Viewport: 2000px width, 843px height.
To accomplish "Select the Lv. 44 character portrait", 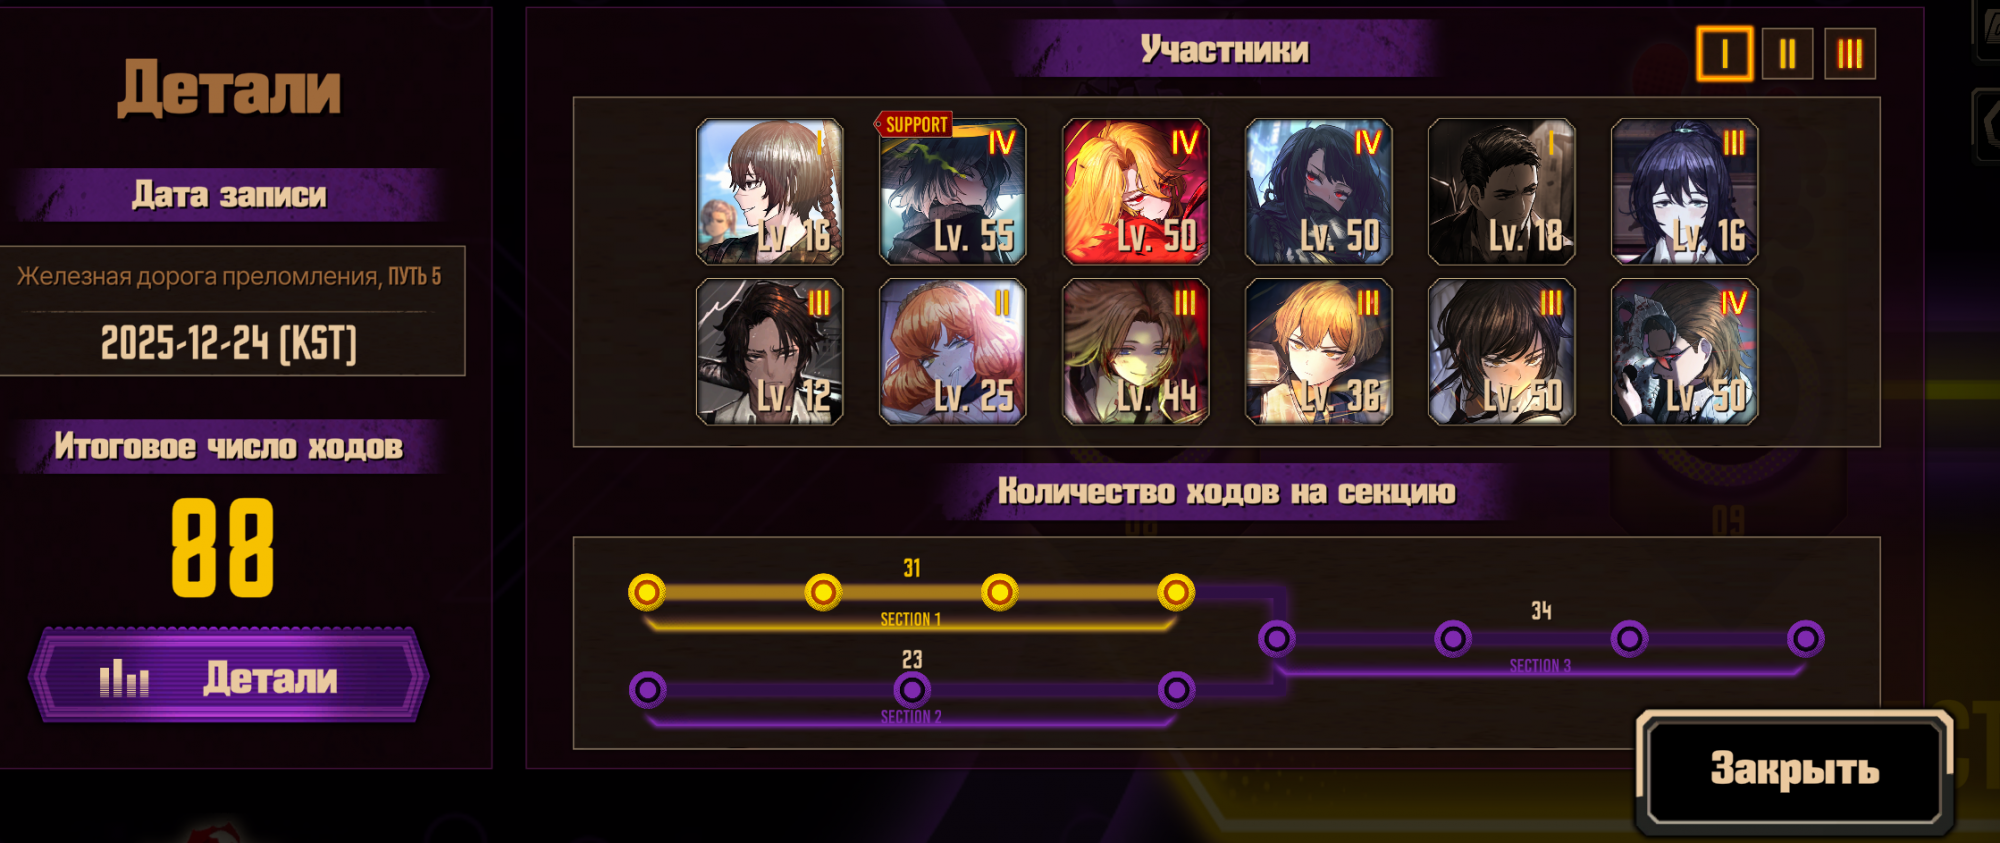I will click(x=1135, y=352).
